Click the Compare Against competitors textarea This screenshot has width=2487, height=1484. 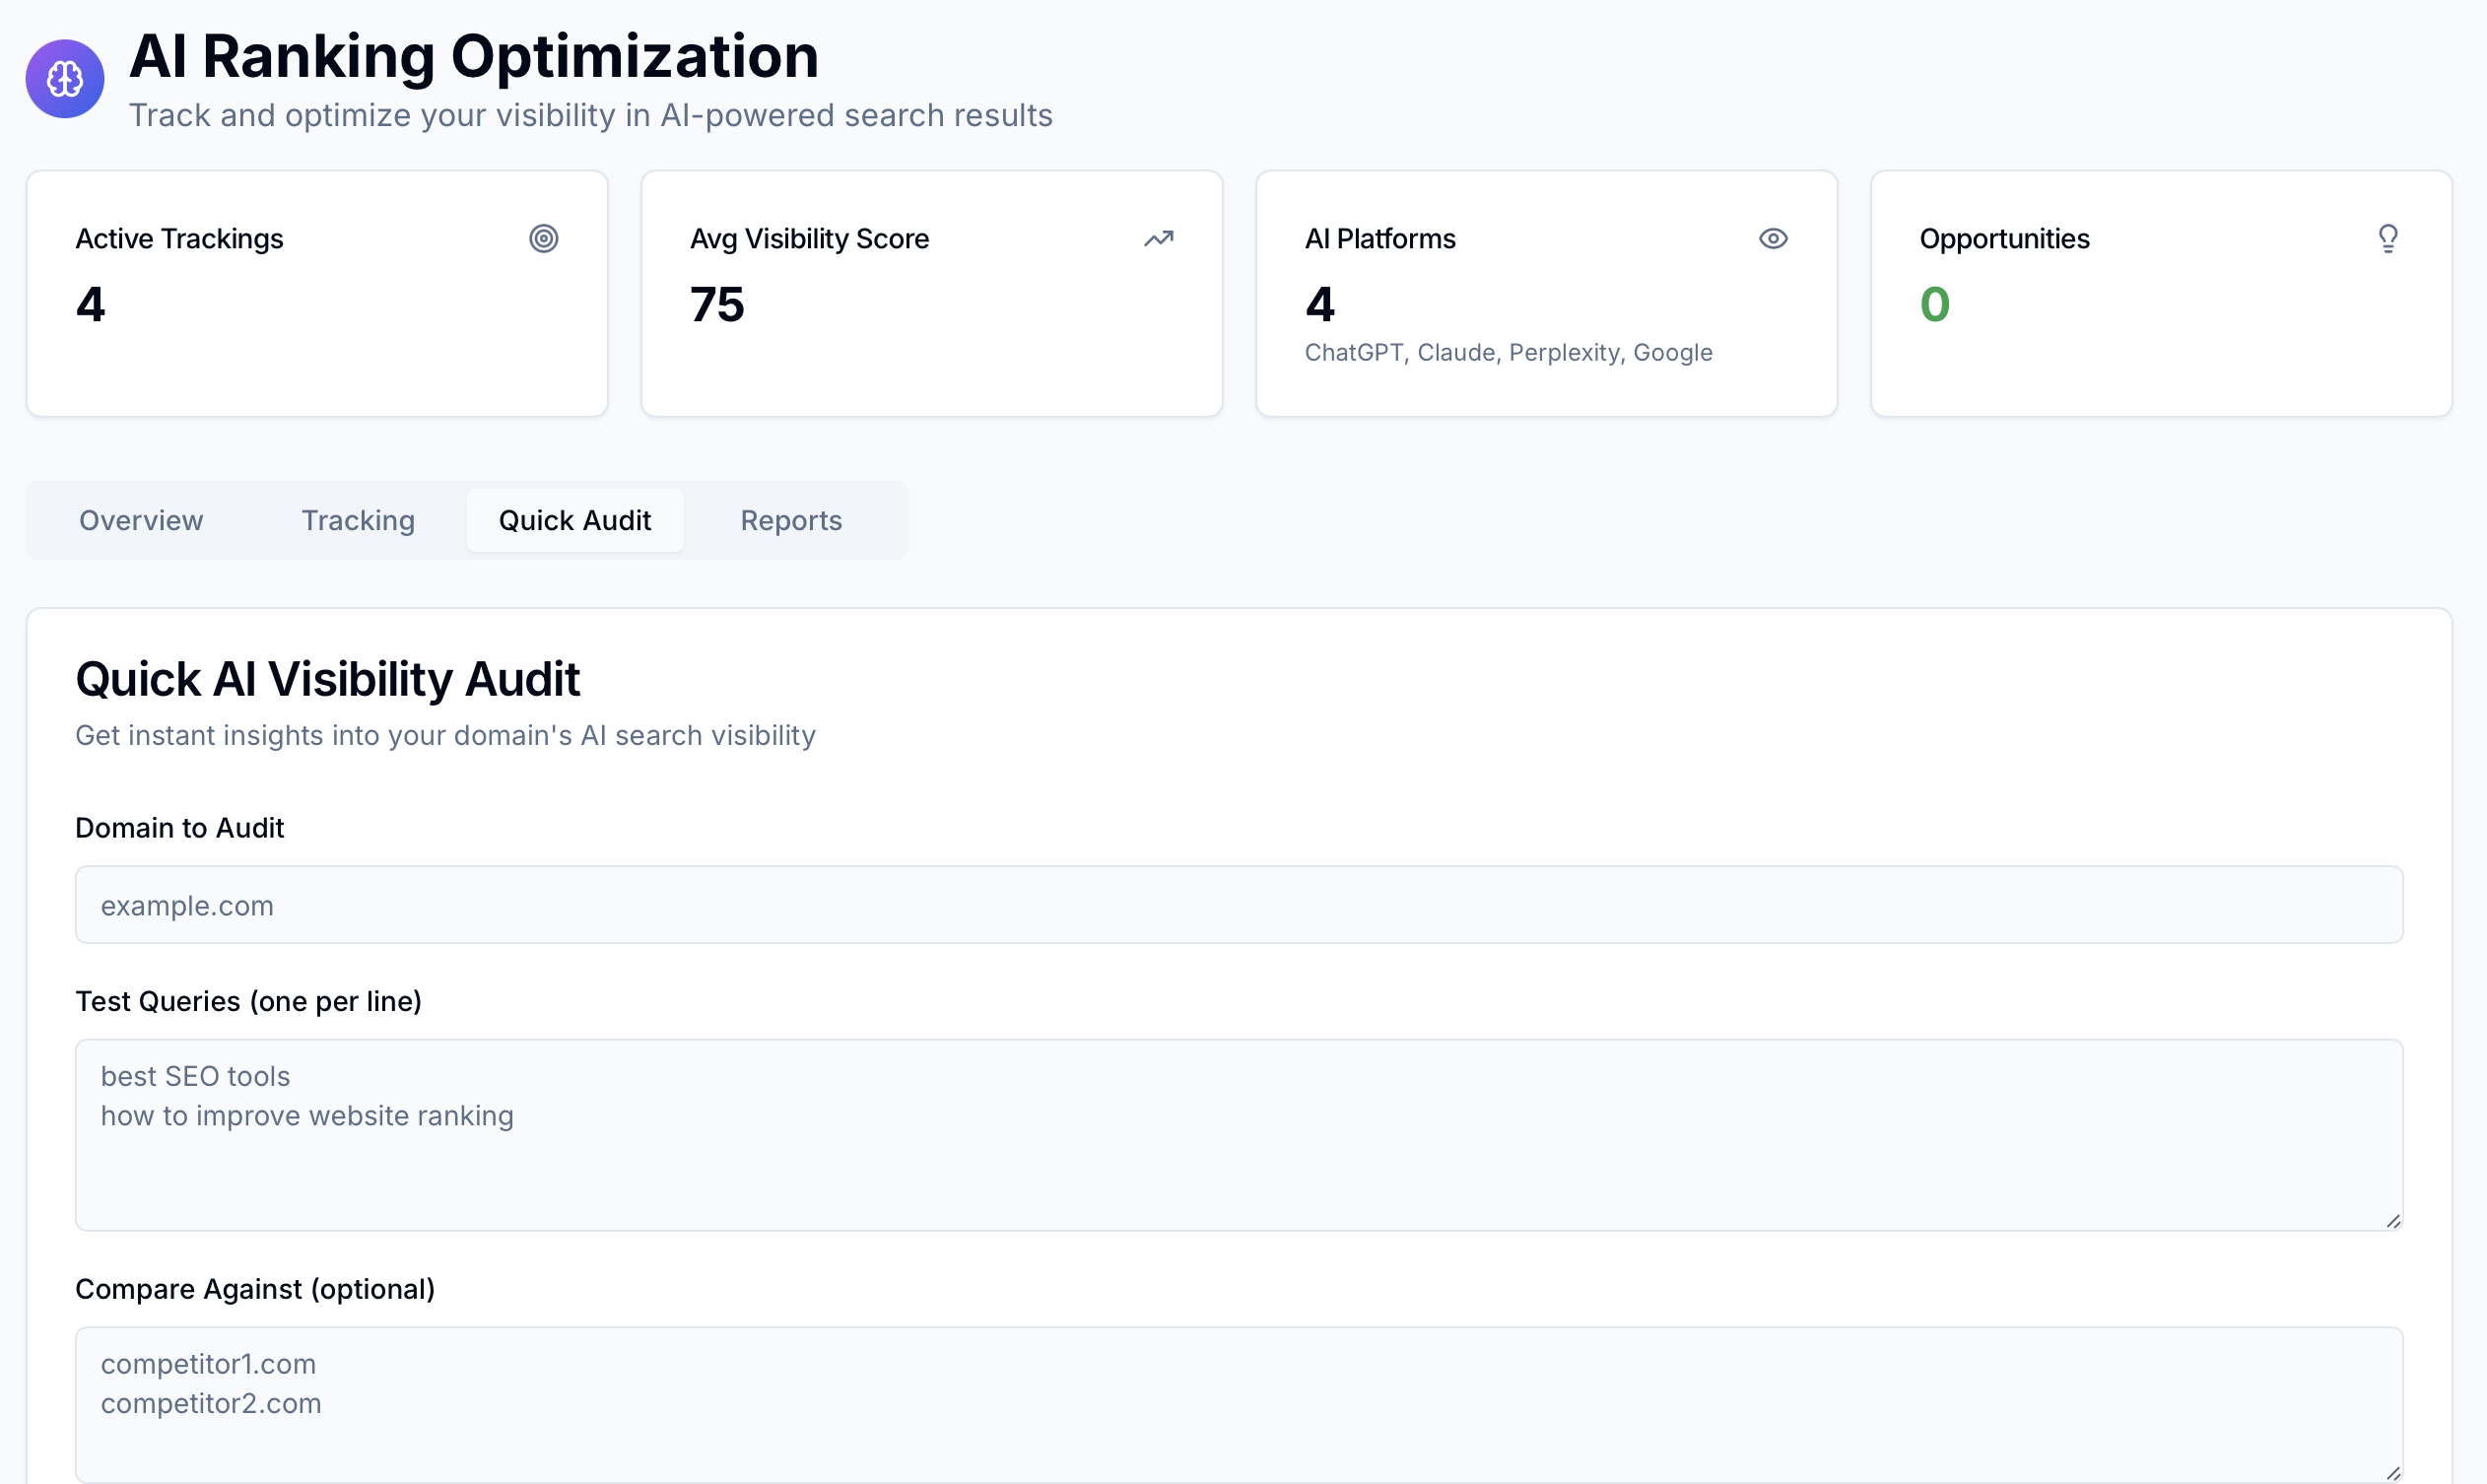click(1238, 1405)
